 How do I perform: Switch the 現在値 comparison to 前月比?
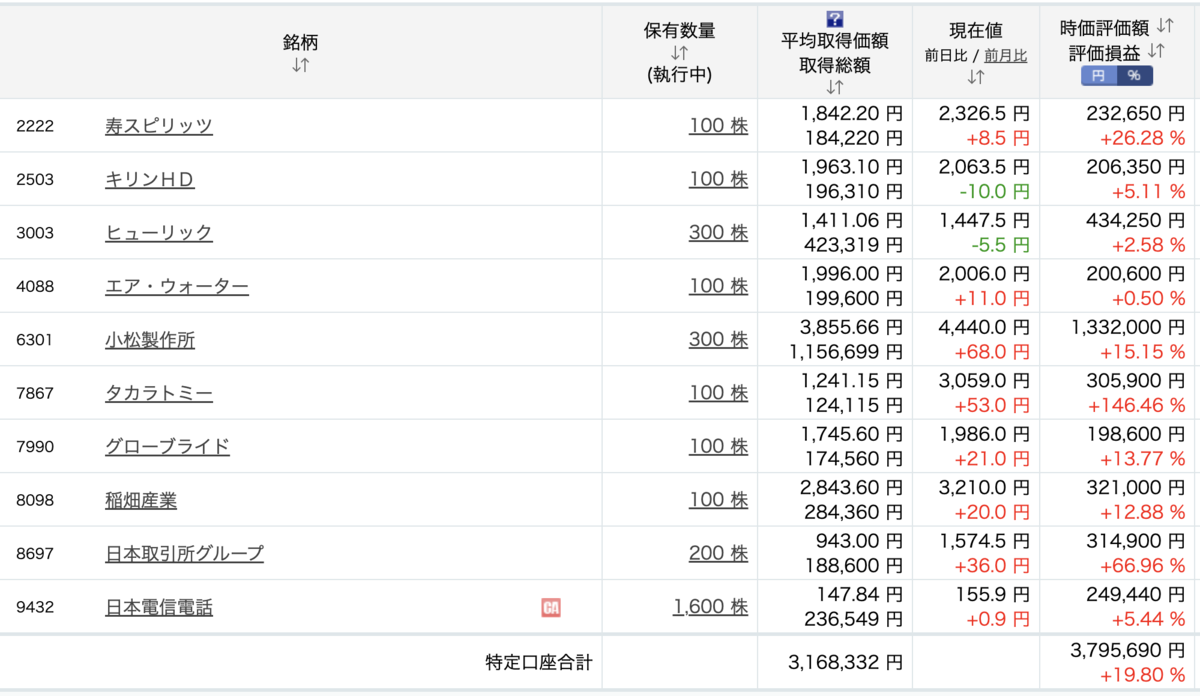[x=1006, y=56]
